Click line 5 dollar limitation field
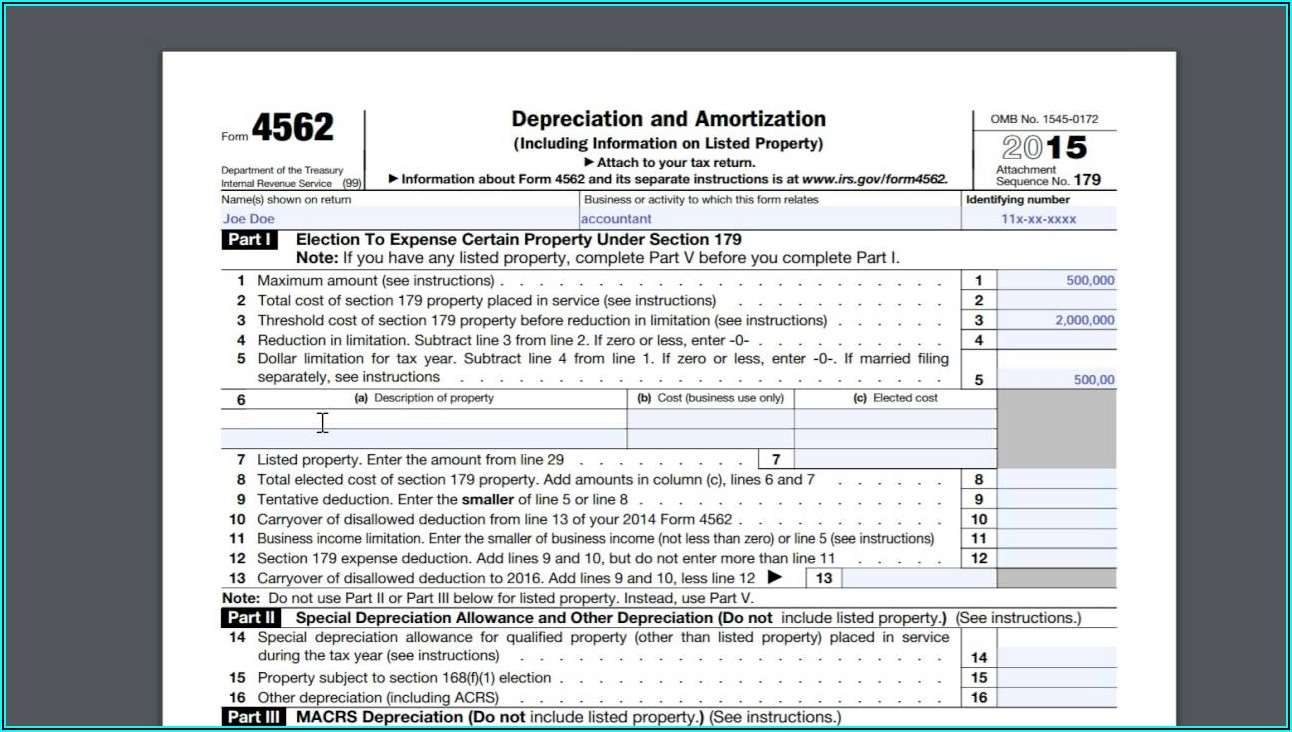This screenshot has height=732, width=1292. click(x=1057, y=379)
